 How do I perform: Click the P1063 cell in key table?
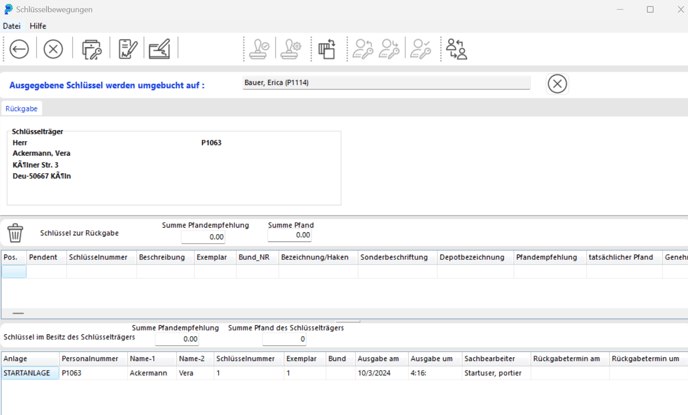93,373
